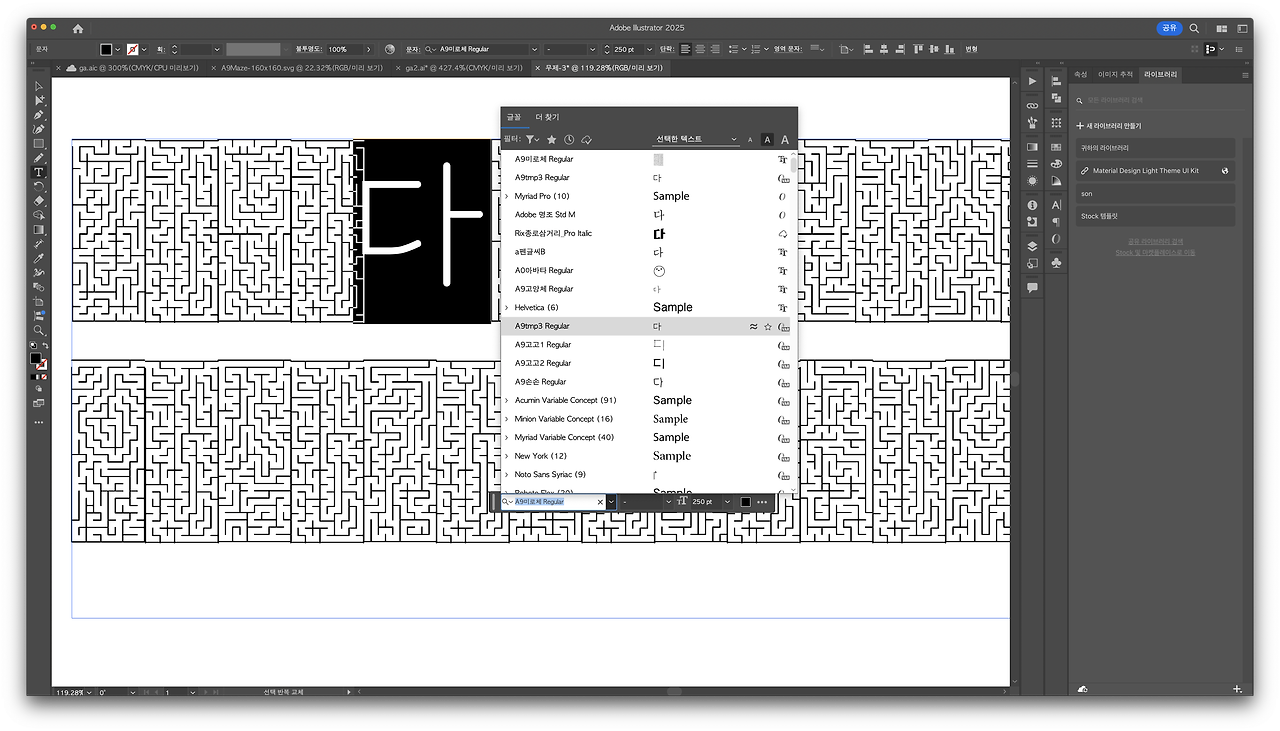Select the Type tool in the toolbar
Viewport: 1280px width, 731px height.
39,172
